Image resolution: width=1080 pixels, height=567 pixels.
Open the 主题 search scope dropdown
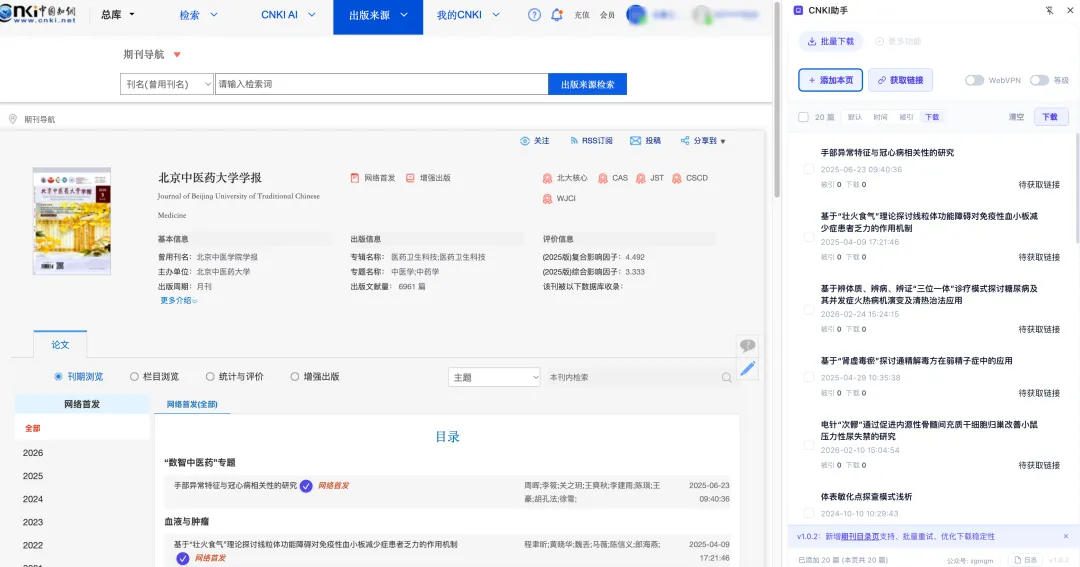pyautogui.click(x=494, y=377)
